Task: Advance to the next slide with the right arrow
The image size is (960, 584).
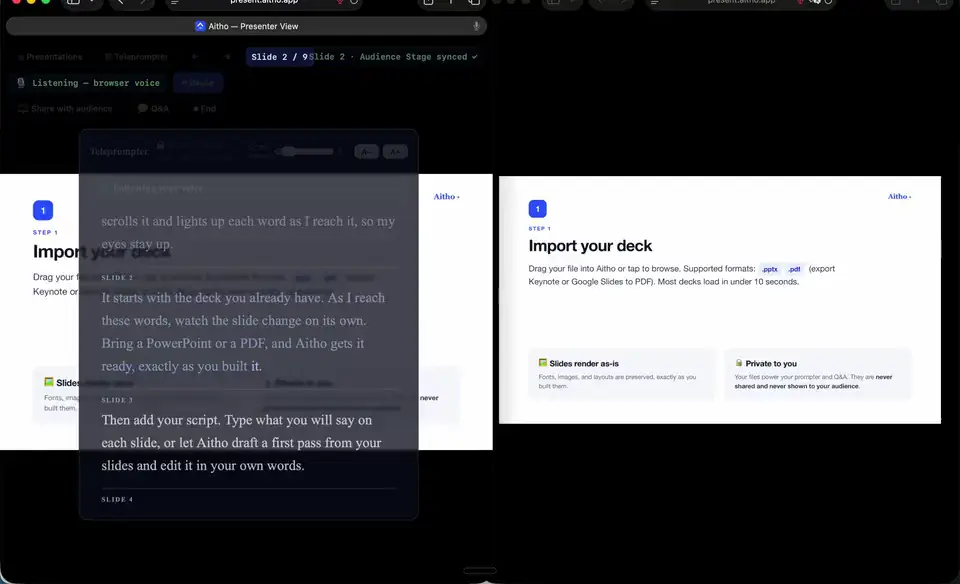Action: pos(227,57)
